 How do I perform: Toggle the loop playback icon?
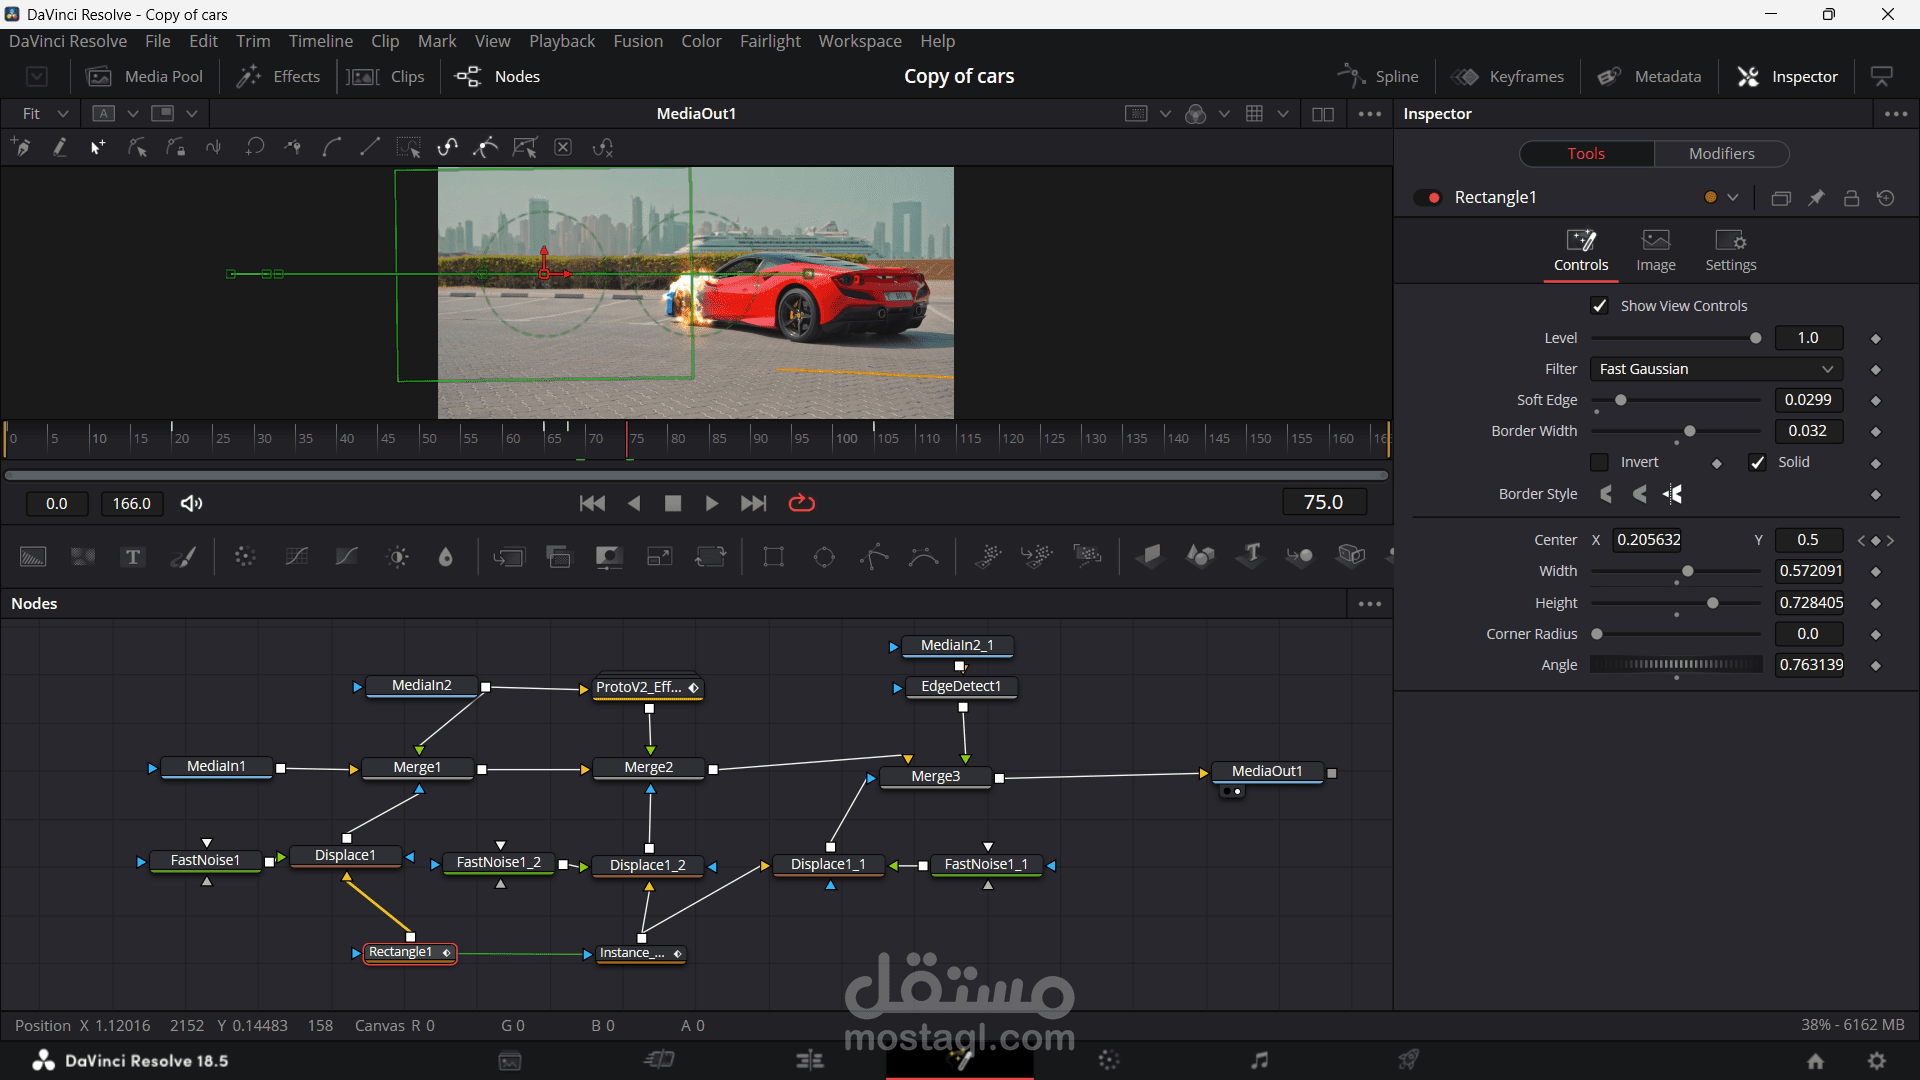(x=802, y=503)
